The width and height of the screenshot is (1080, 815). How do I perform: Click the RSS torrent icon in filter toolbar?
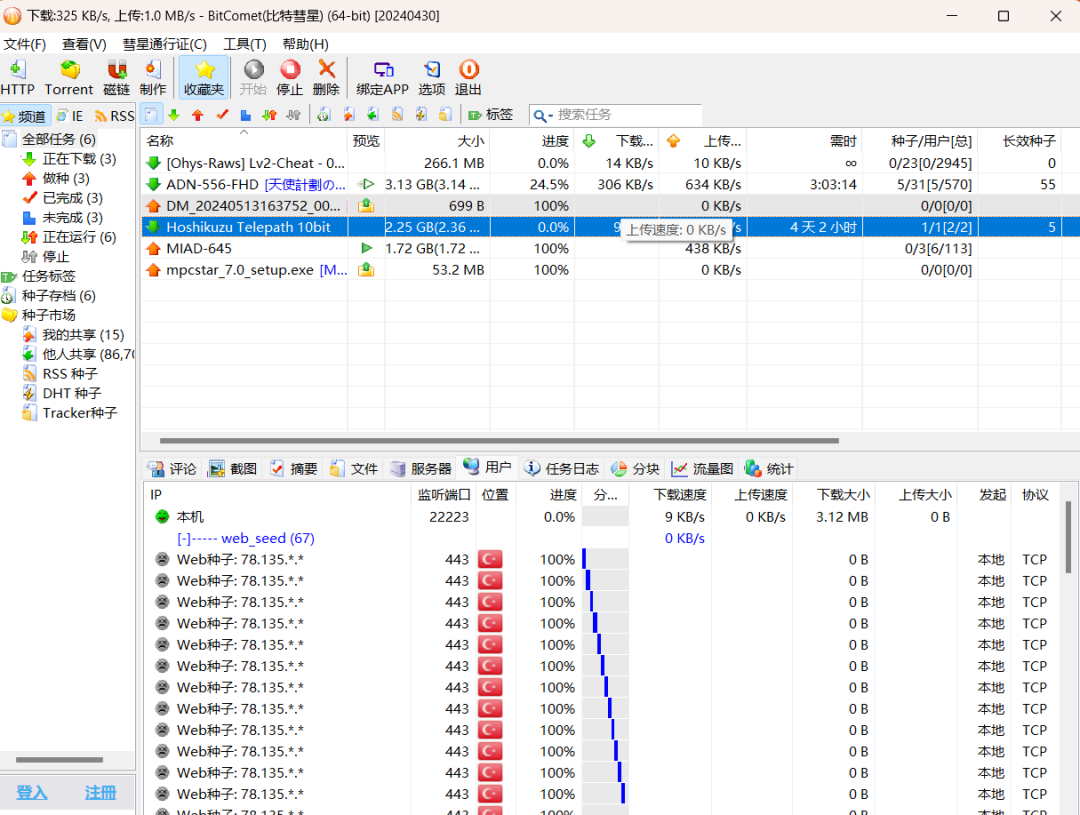tap(397, 114)
